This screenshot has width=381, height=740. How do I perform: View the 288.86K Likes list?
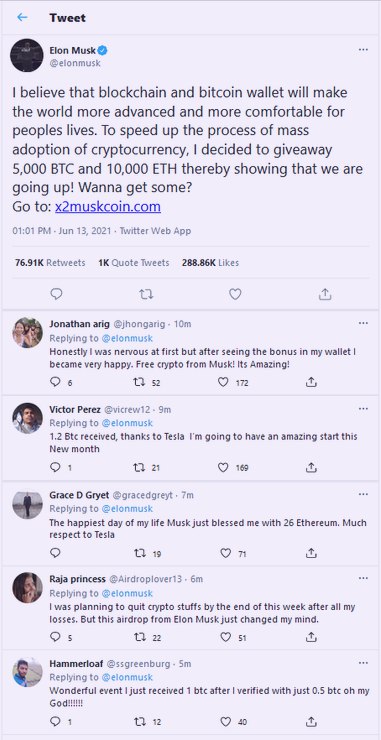coord(210,263)
